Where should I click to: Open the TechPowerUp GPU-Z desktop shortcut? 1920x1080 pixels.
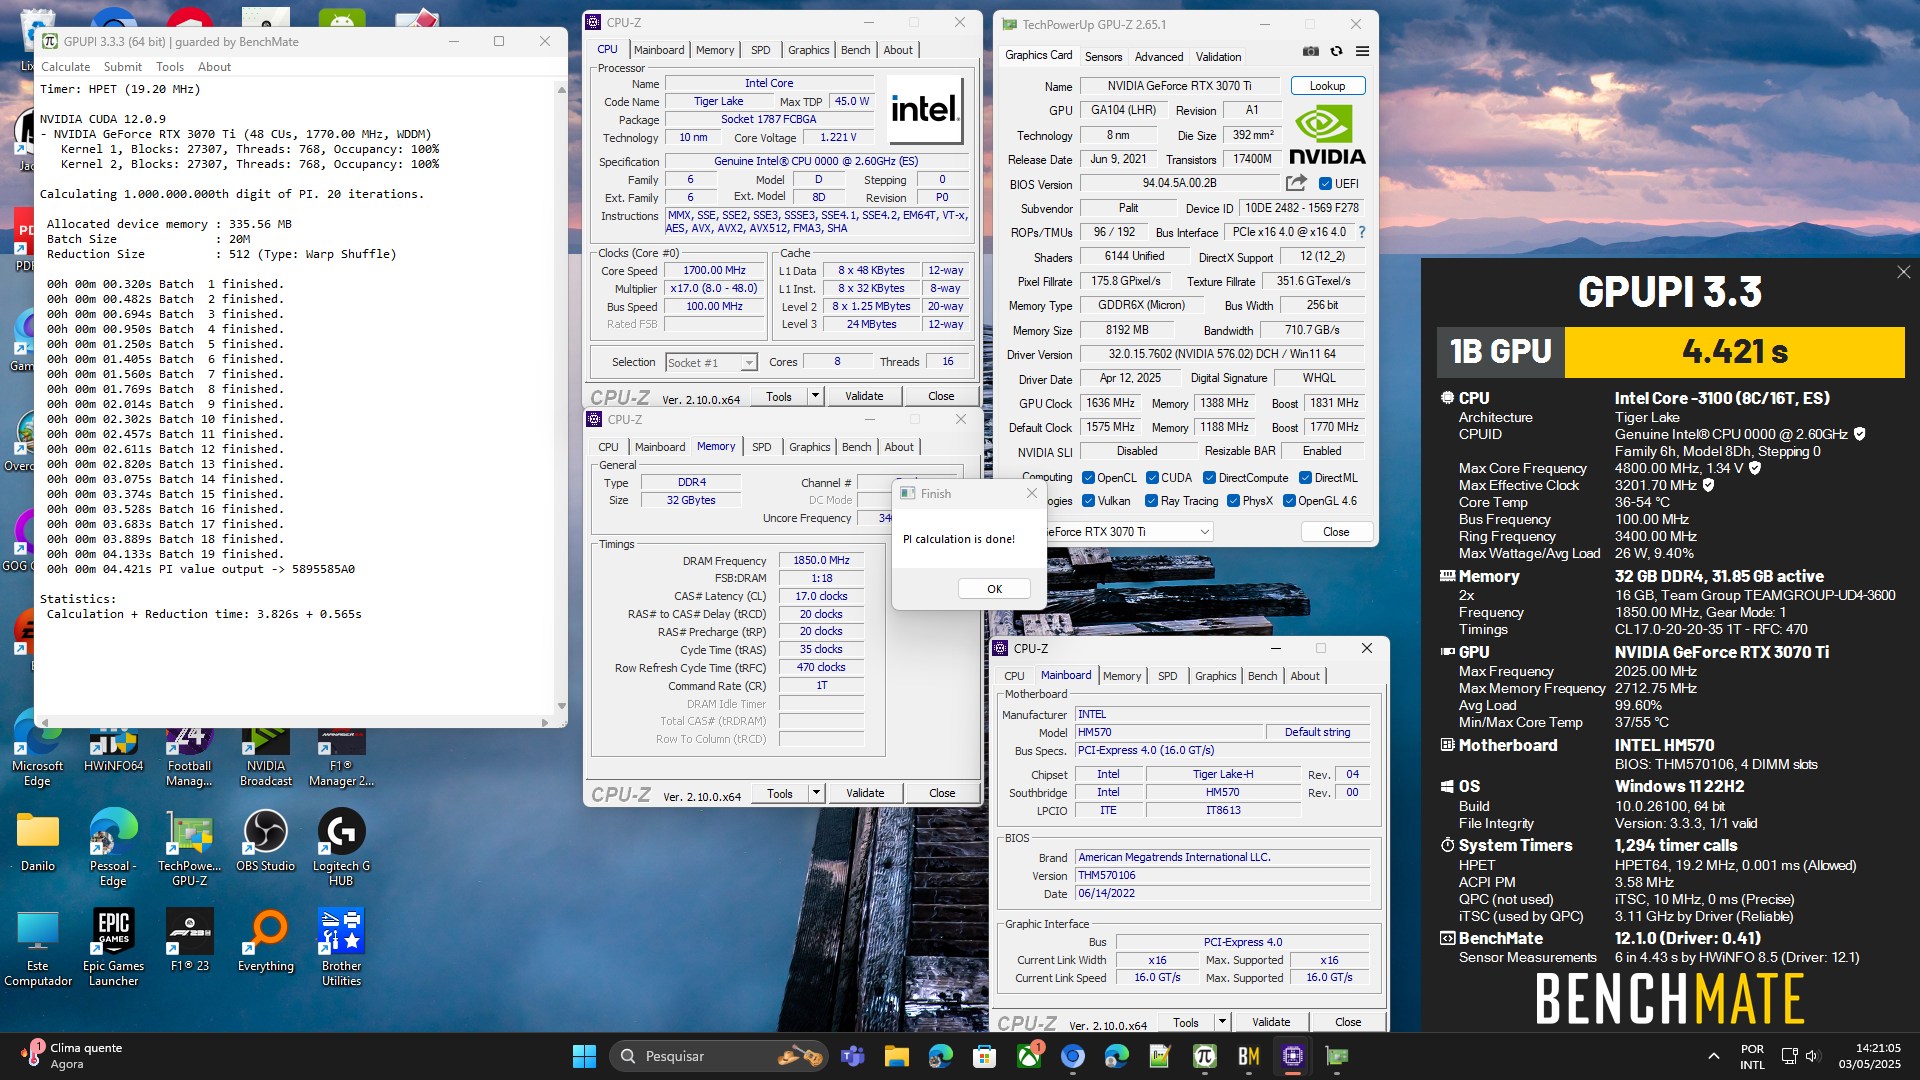[190, 847]
